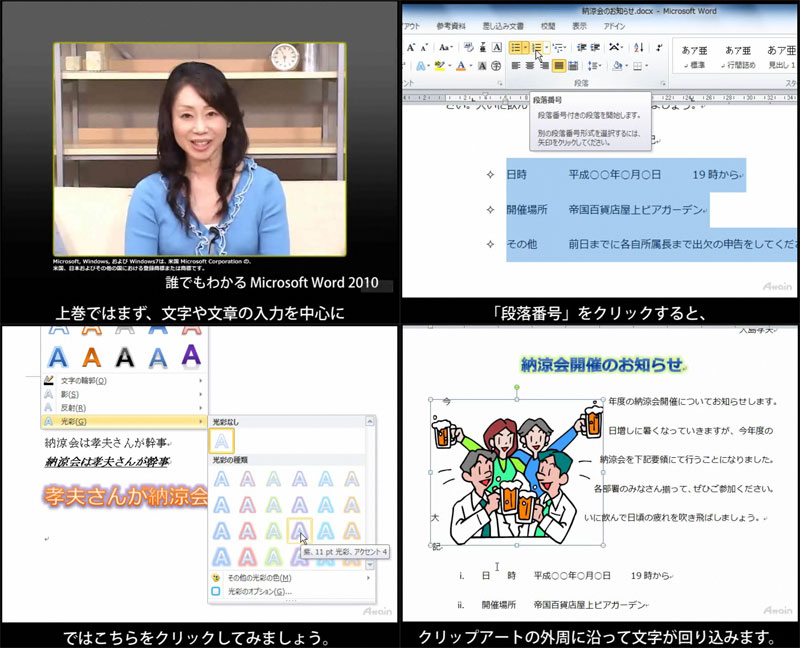
Task: Click the Grow Font icon in the ribbon
Action: (411, 47)
